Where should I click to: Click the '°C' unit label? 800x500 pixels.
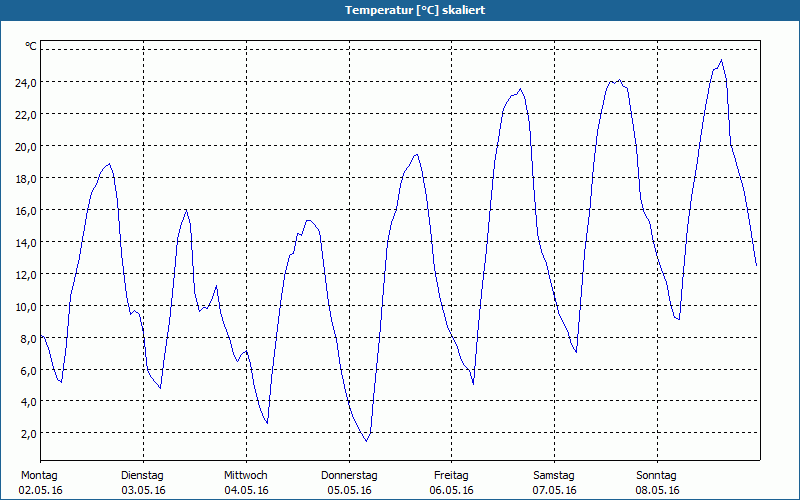tap(31, 46)
